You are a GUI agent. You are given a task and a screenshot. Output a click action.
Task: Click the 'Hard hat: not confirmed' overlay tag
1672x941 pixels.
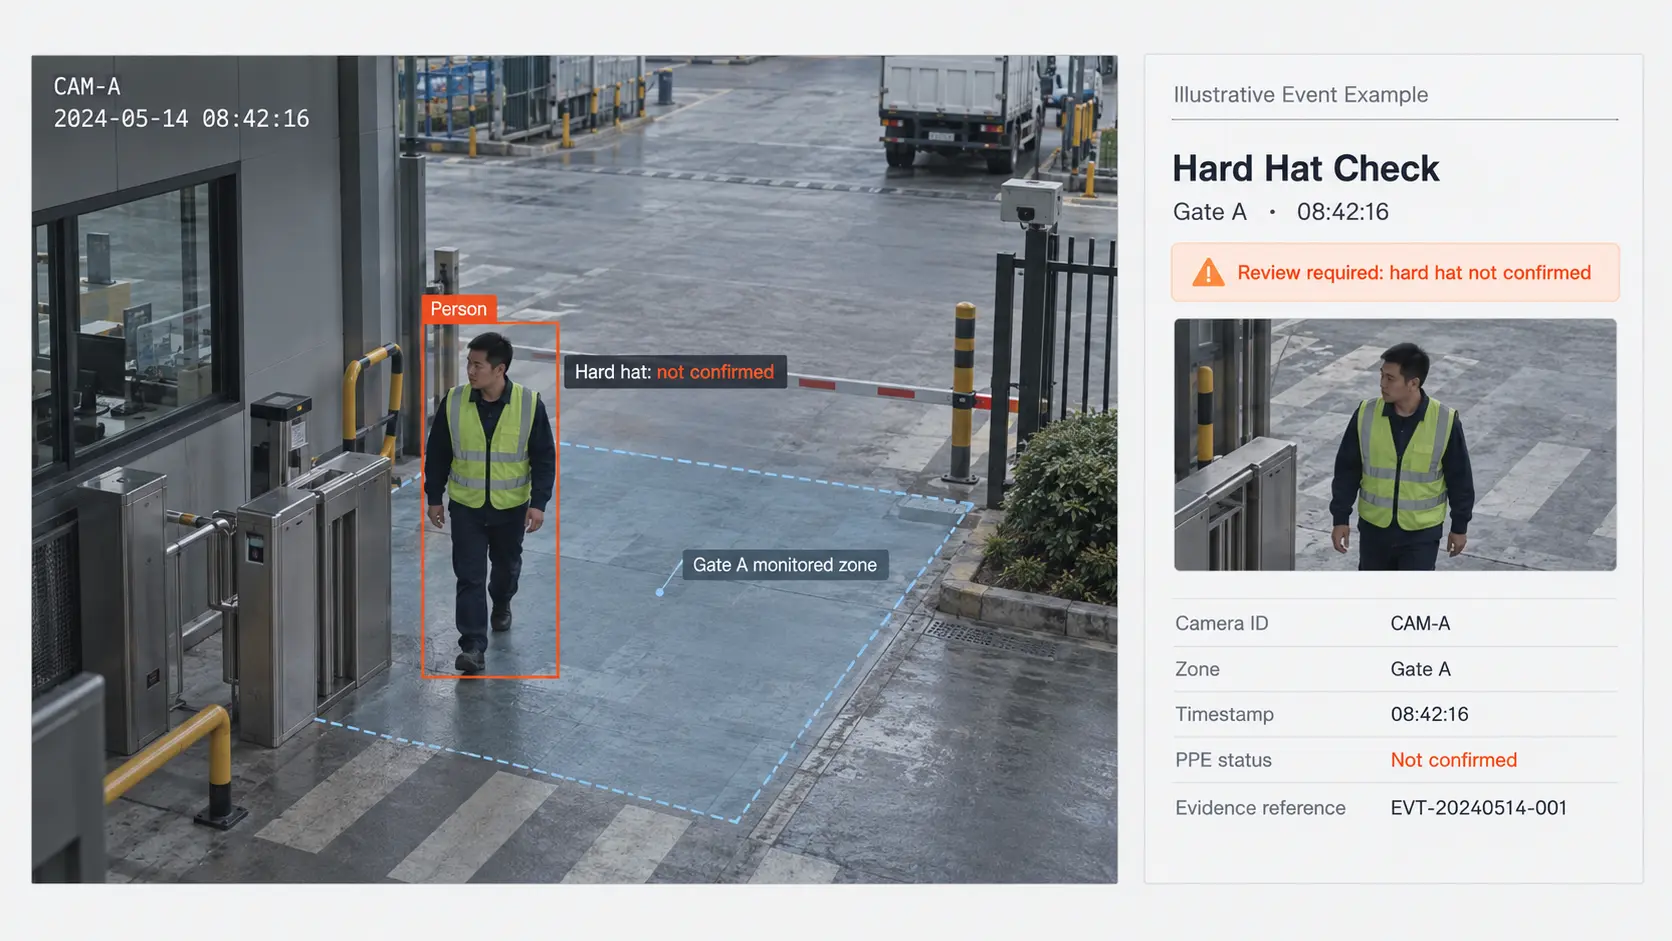point(674,372)
